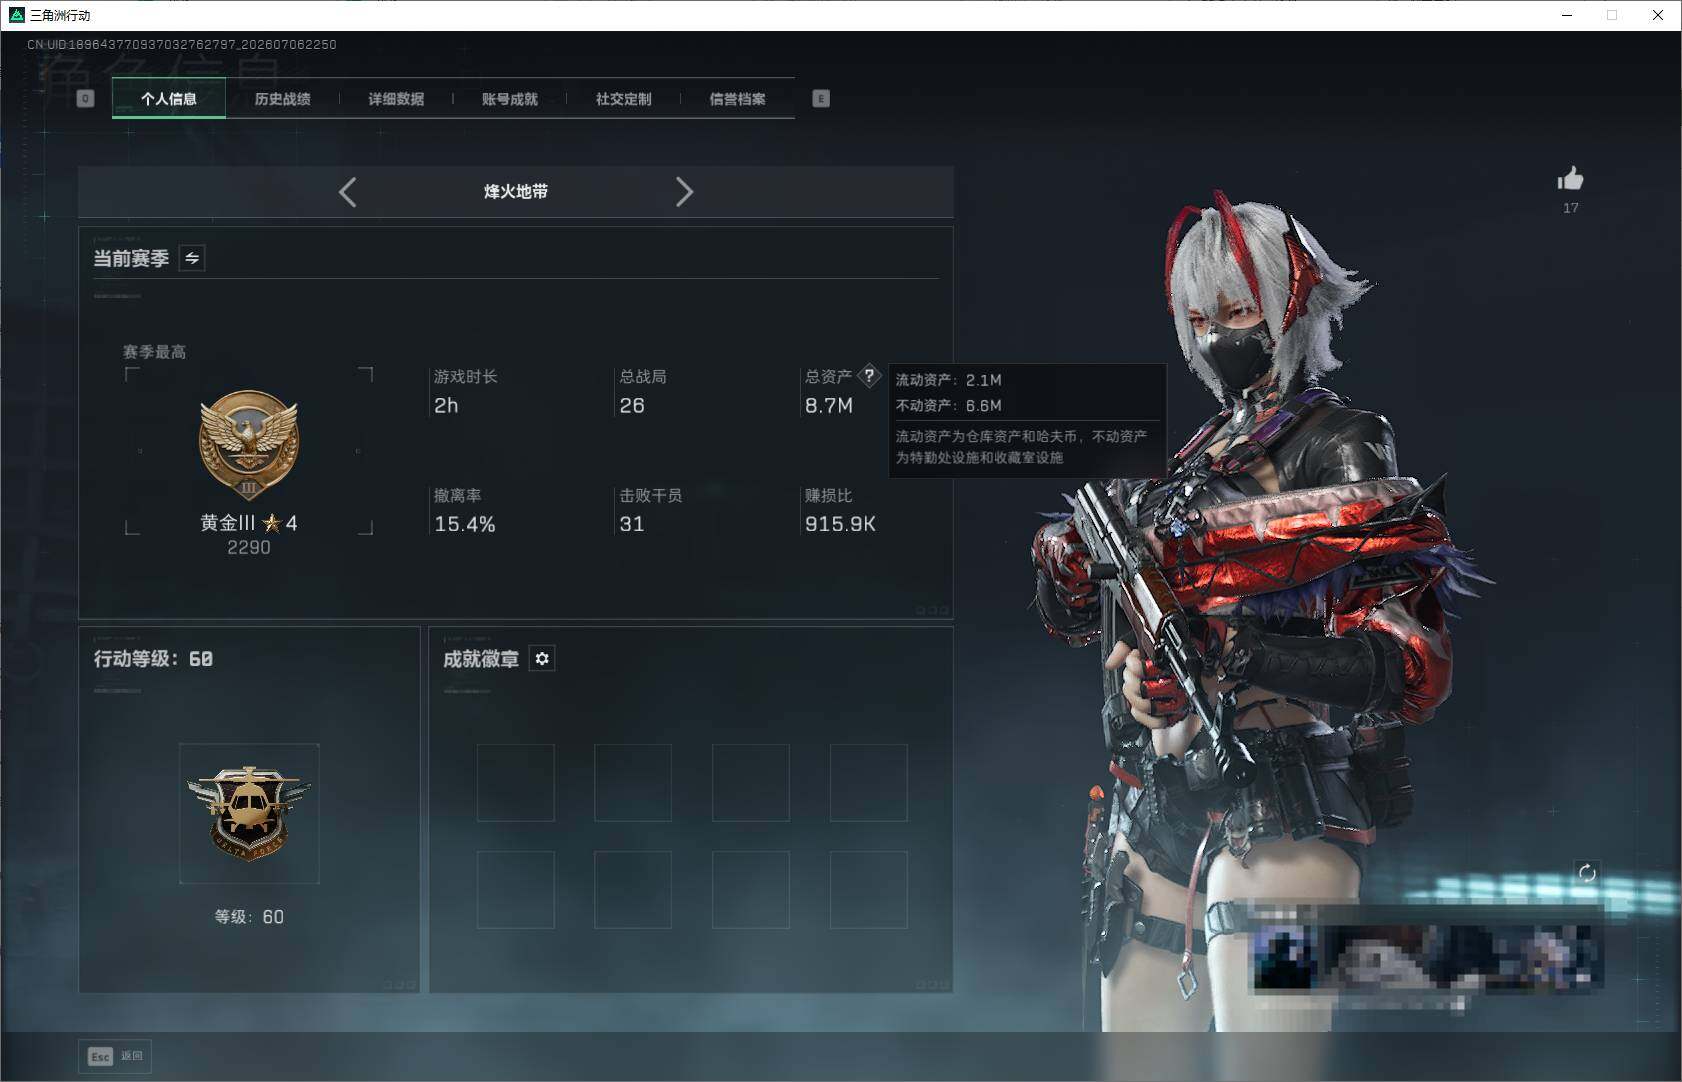Click the 赚损比 value 915.9K
This screenshot has height=1082, width=1682.
click(840, 524)
